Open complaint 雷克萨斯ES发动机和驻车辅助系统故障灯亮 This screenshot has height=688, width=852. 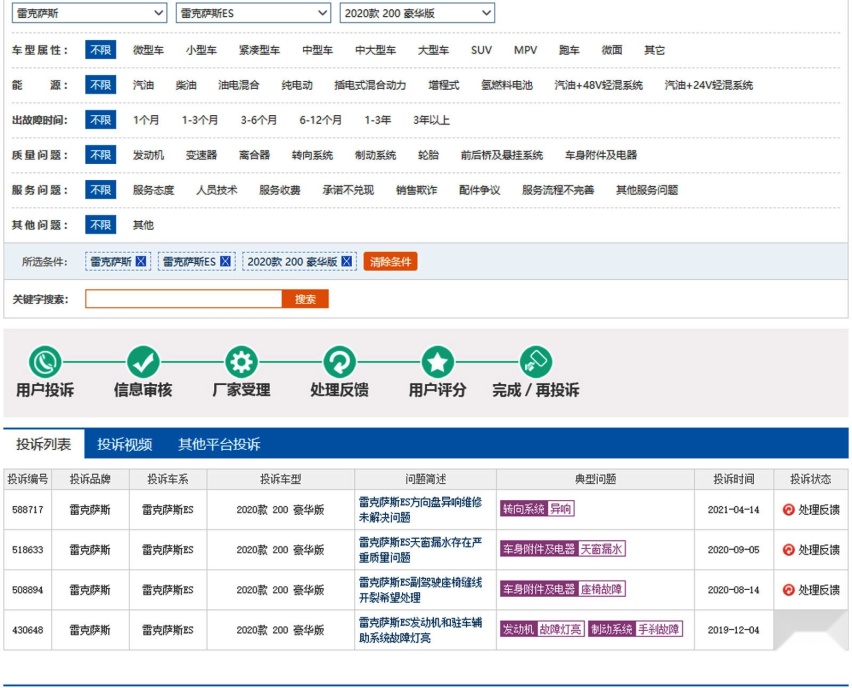coord(420,630)
